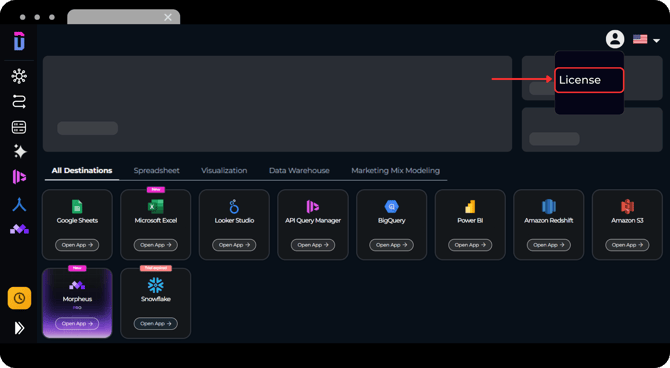
Task: Open the user account avatar icon
Action: point(615,39)
